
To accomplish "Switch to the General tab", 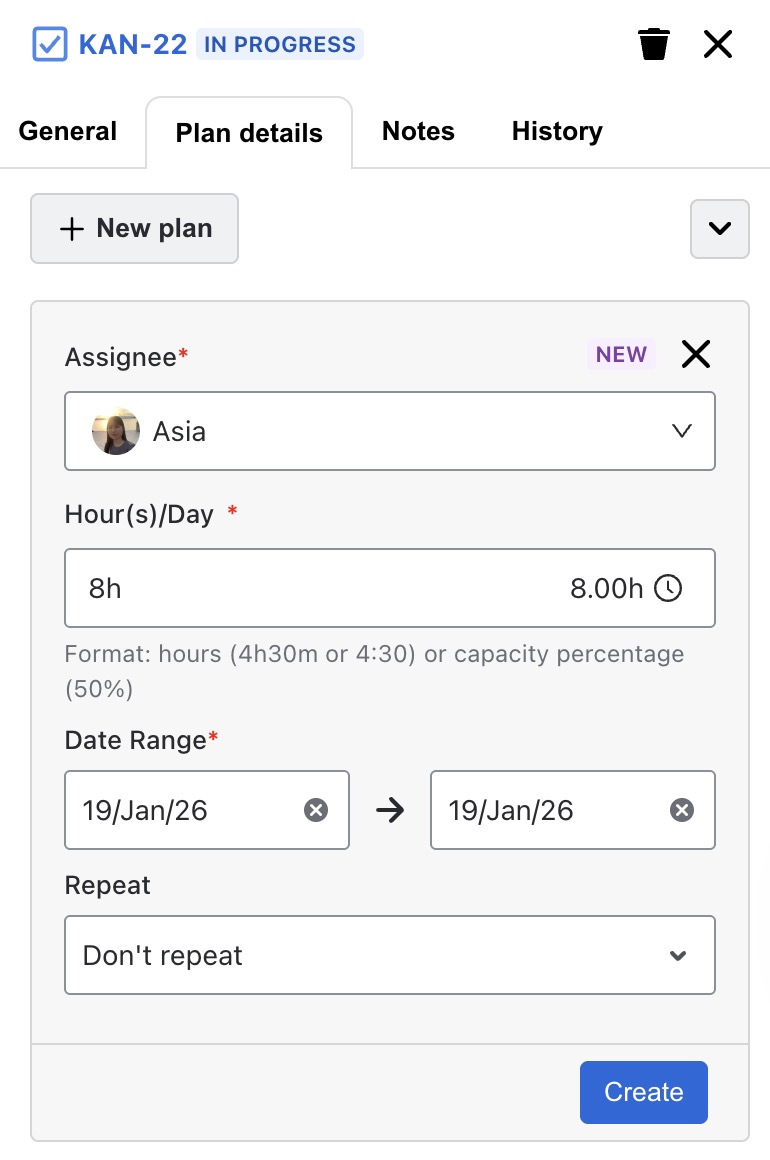I will point(68,132).
